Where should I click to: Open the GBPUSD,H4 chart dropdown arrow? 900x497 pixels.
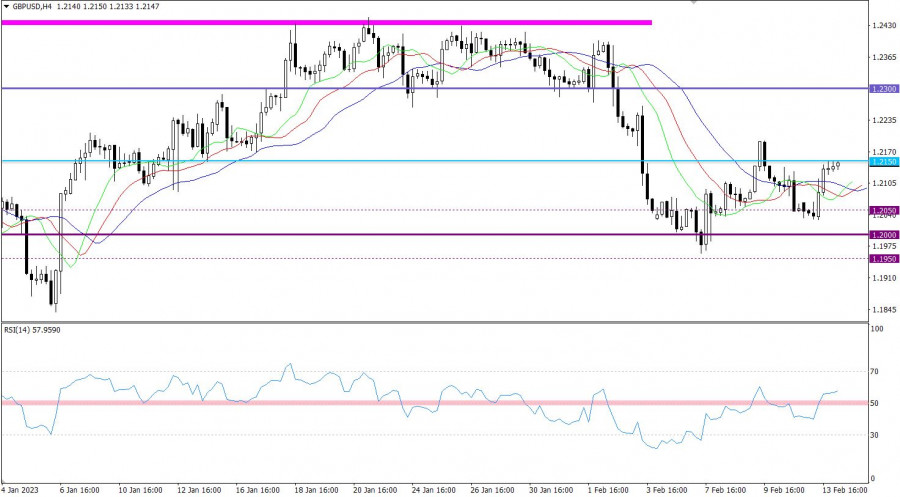[x=5, y=6]
